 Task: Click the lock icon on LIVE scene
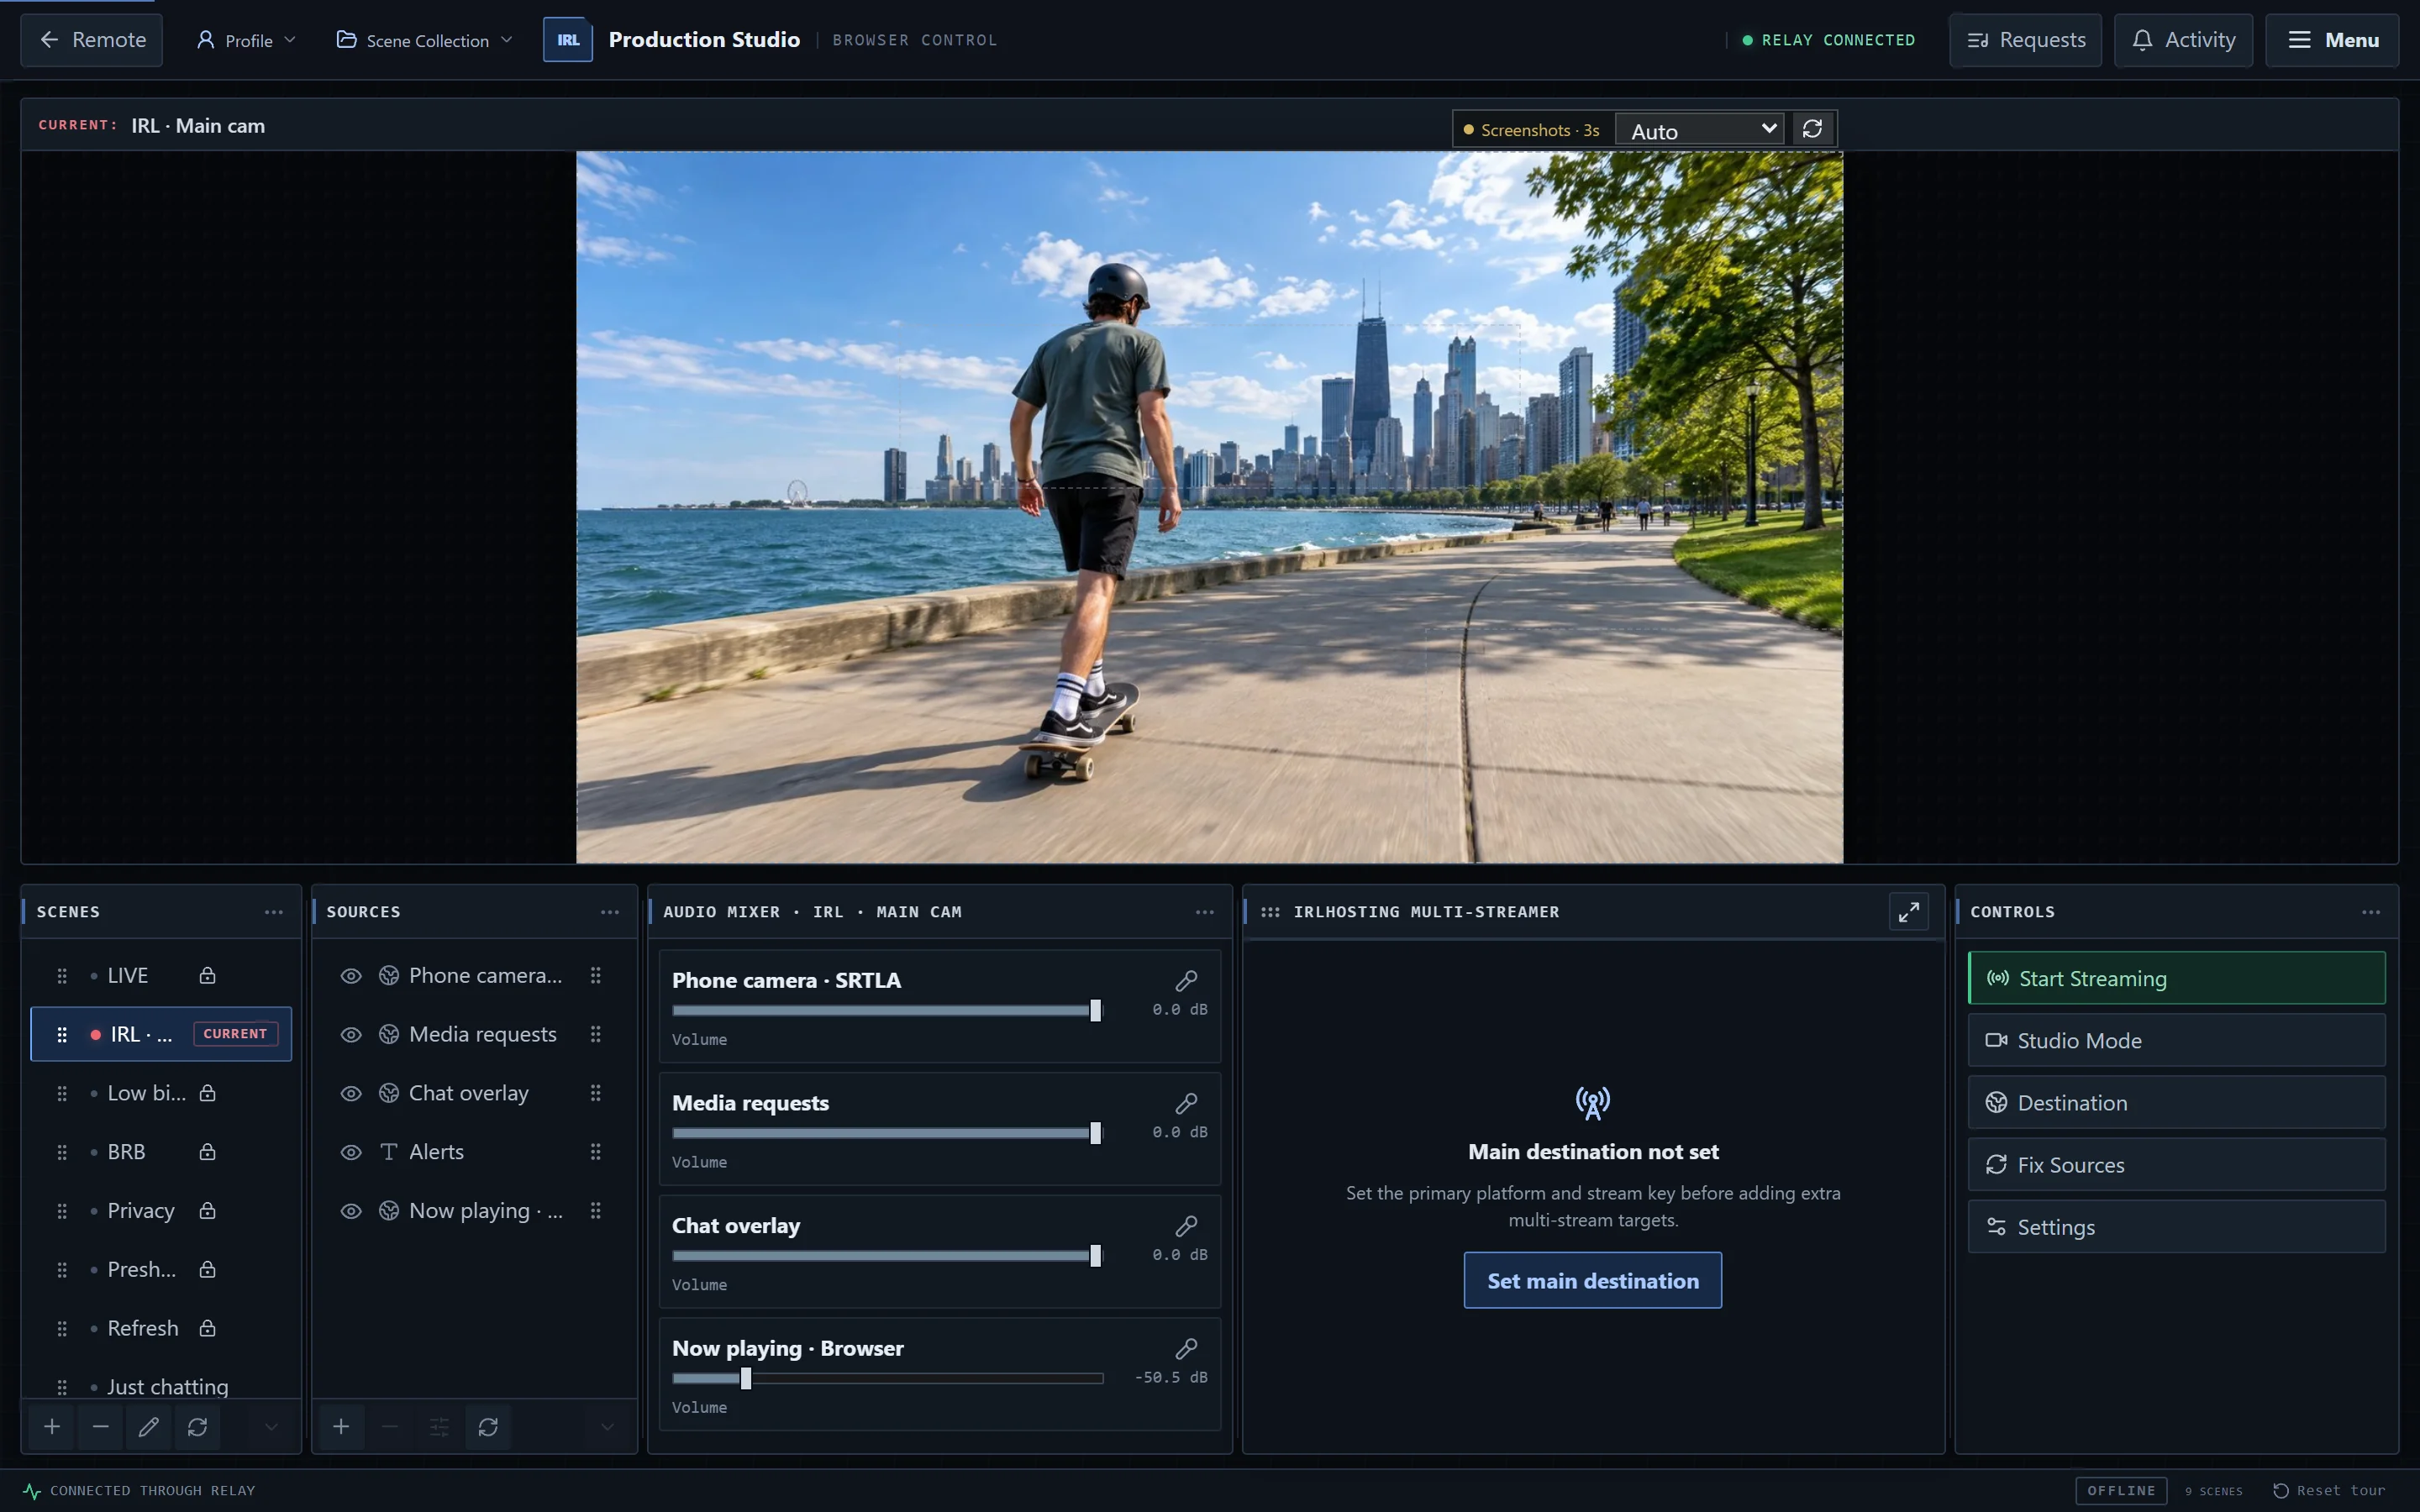tap(207, 975)
